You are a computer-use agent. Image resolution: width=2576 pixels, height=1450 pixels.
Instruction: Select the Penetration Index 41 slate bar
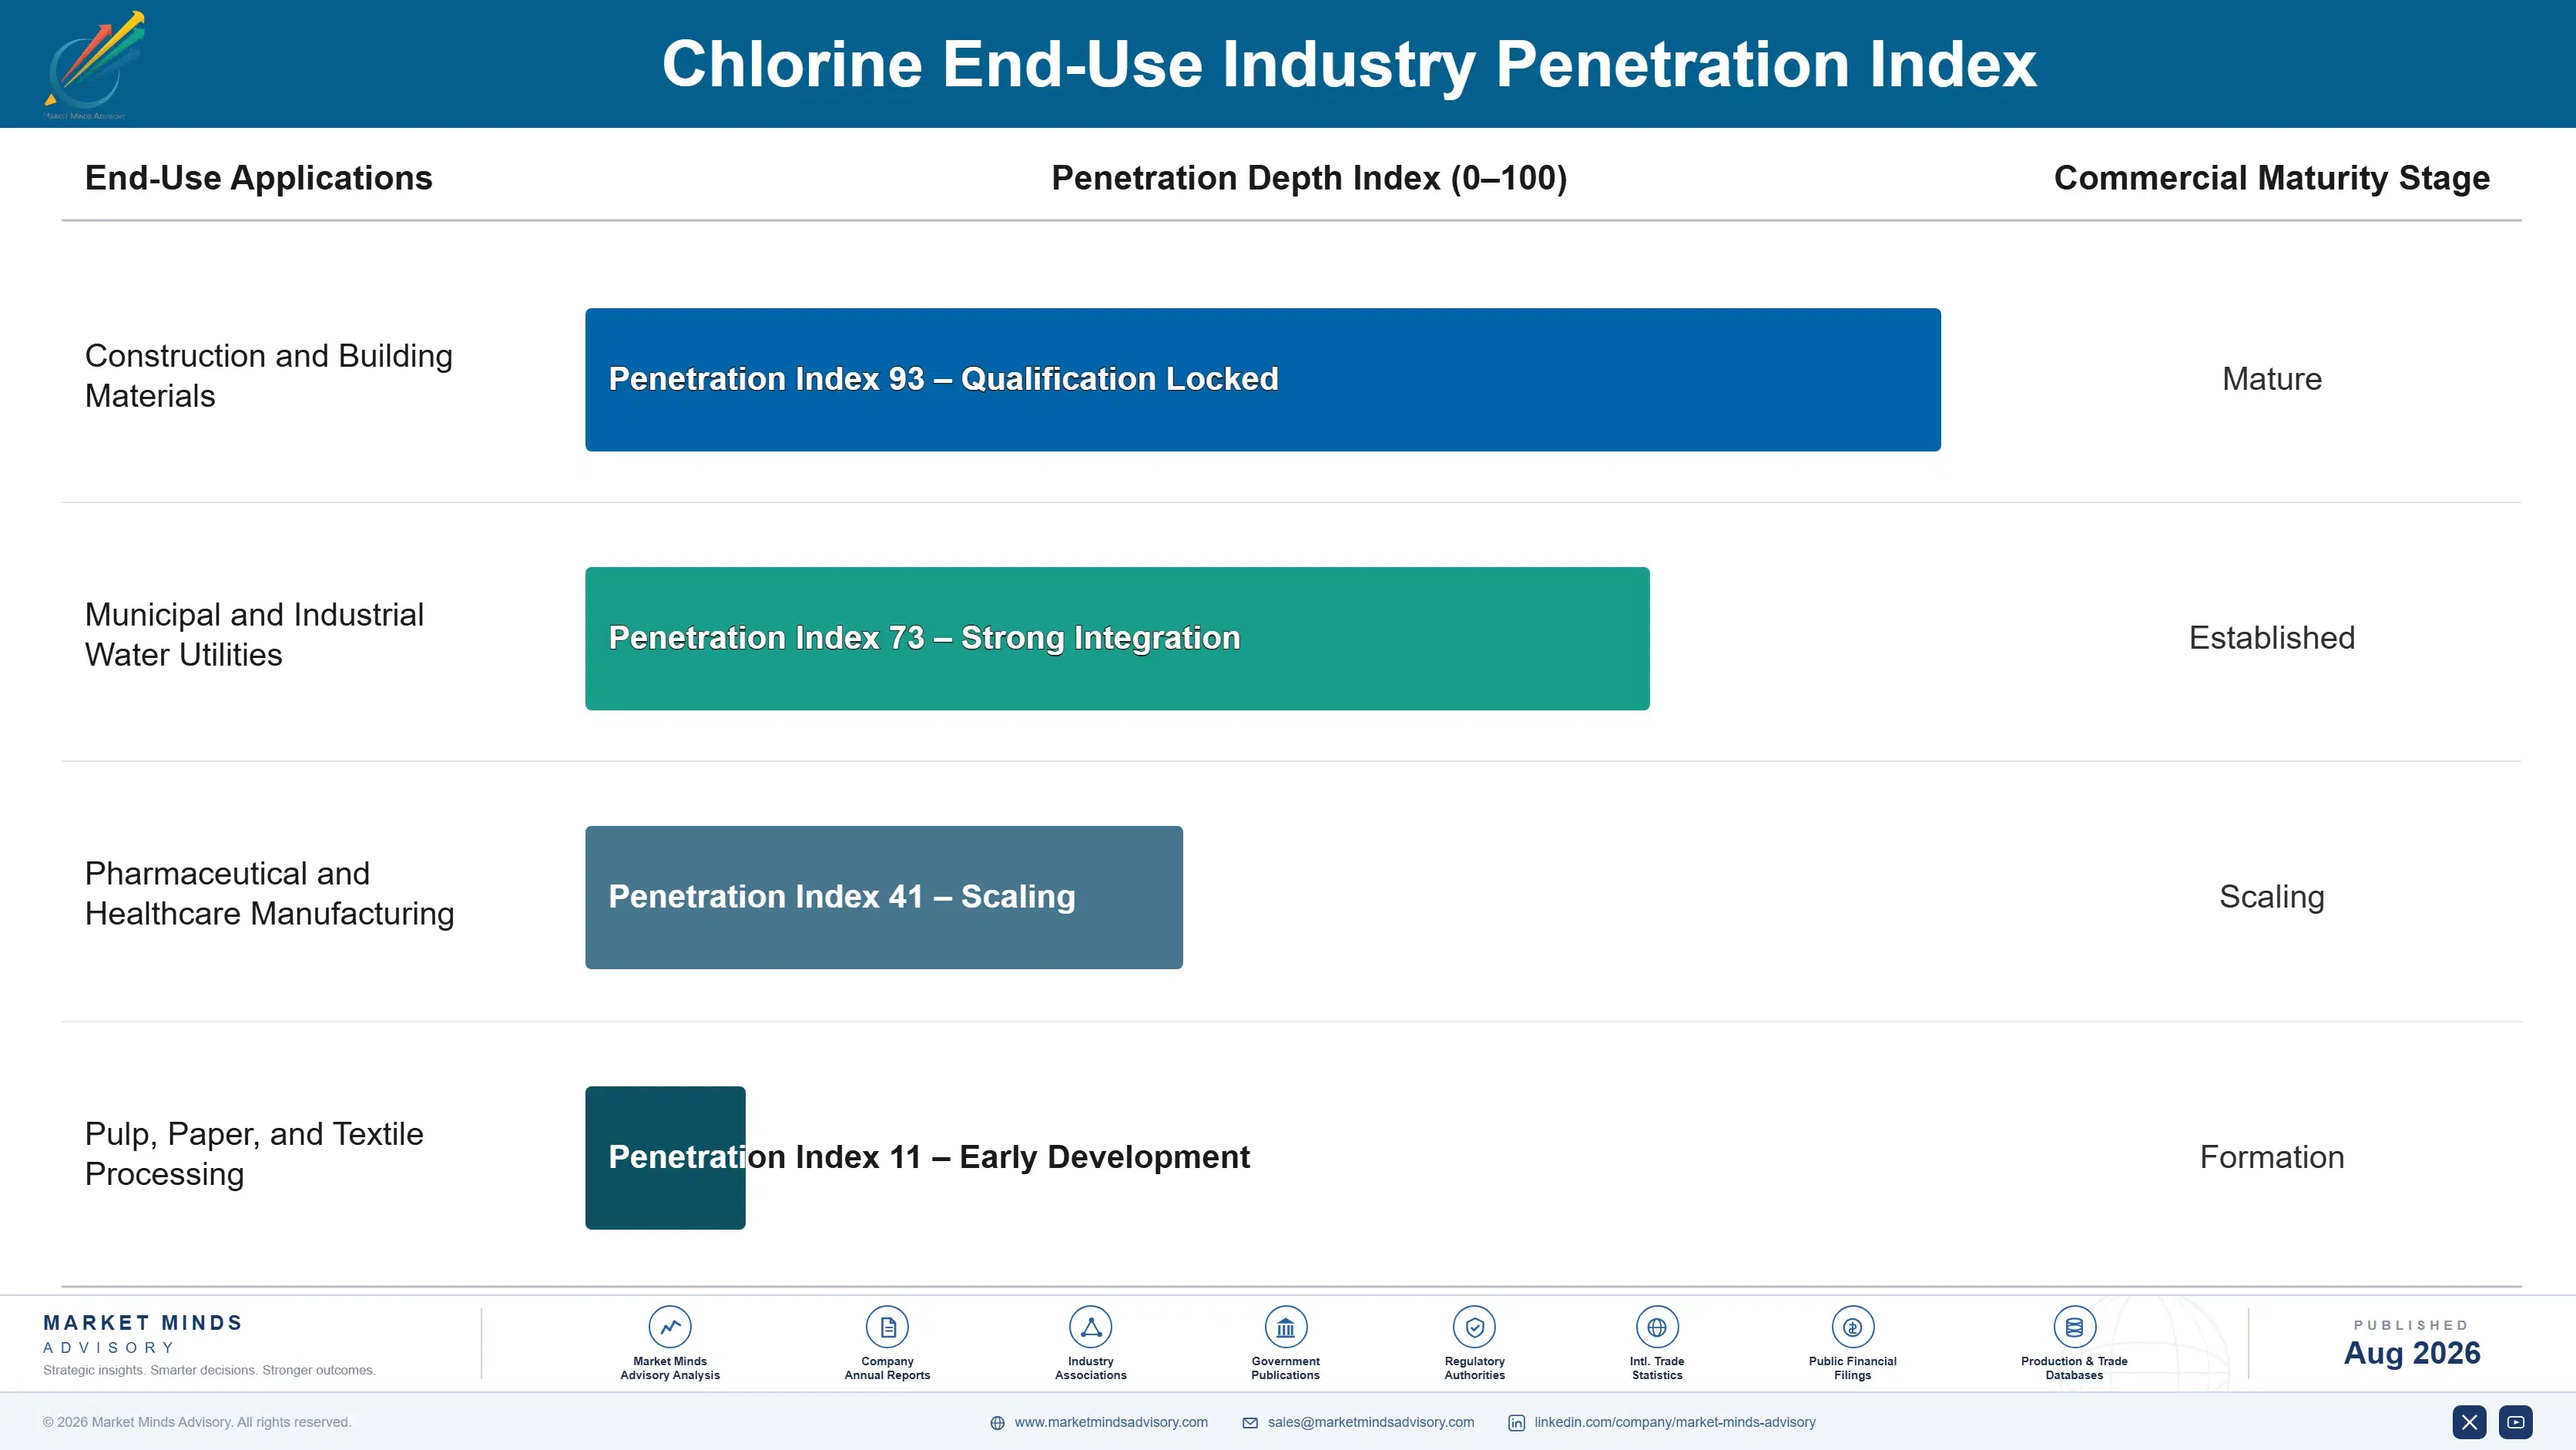pos(884,897)
